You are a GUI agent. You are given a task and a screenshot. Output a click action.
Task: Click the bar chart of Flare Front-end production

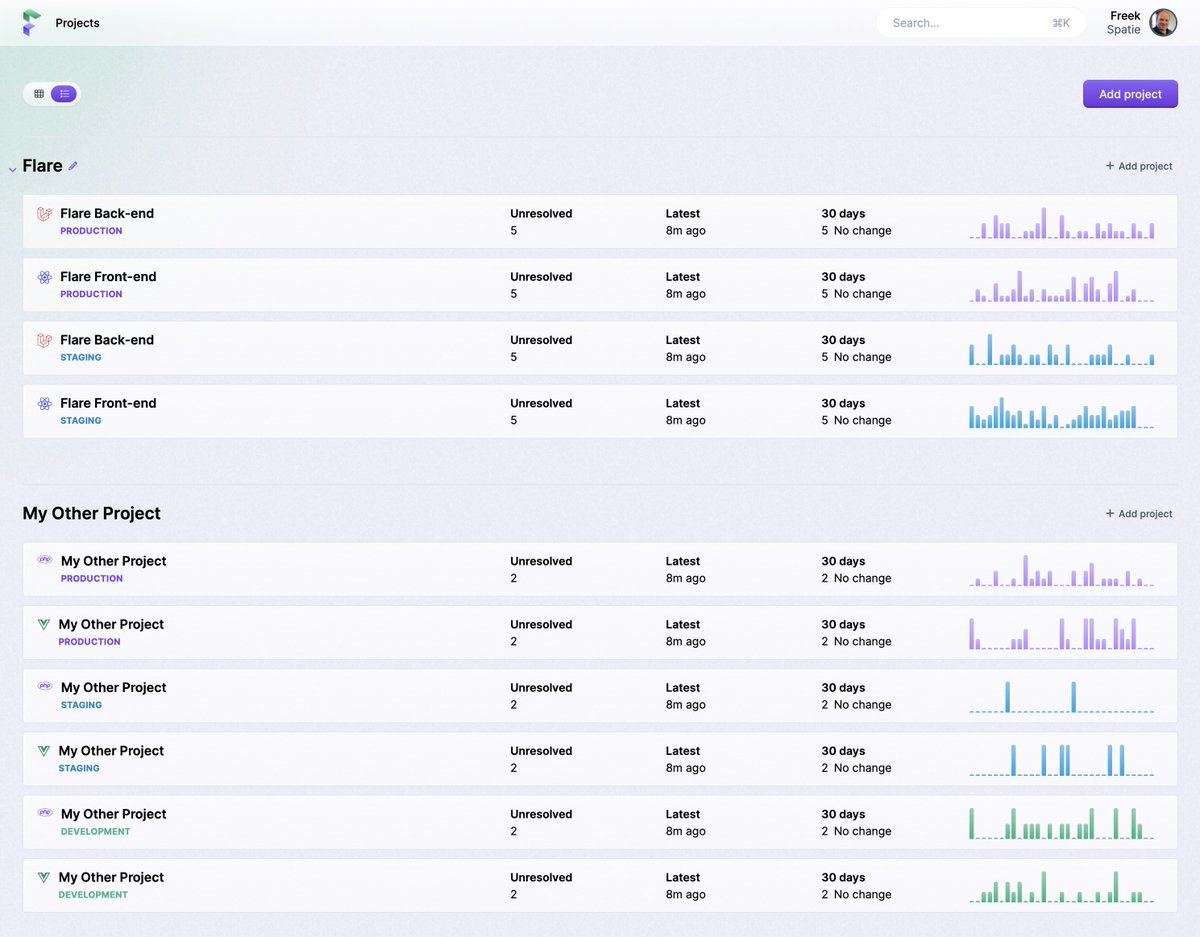tap(1061, 285)
